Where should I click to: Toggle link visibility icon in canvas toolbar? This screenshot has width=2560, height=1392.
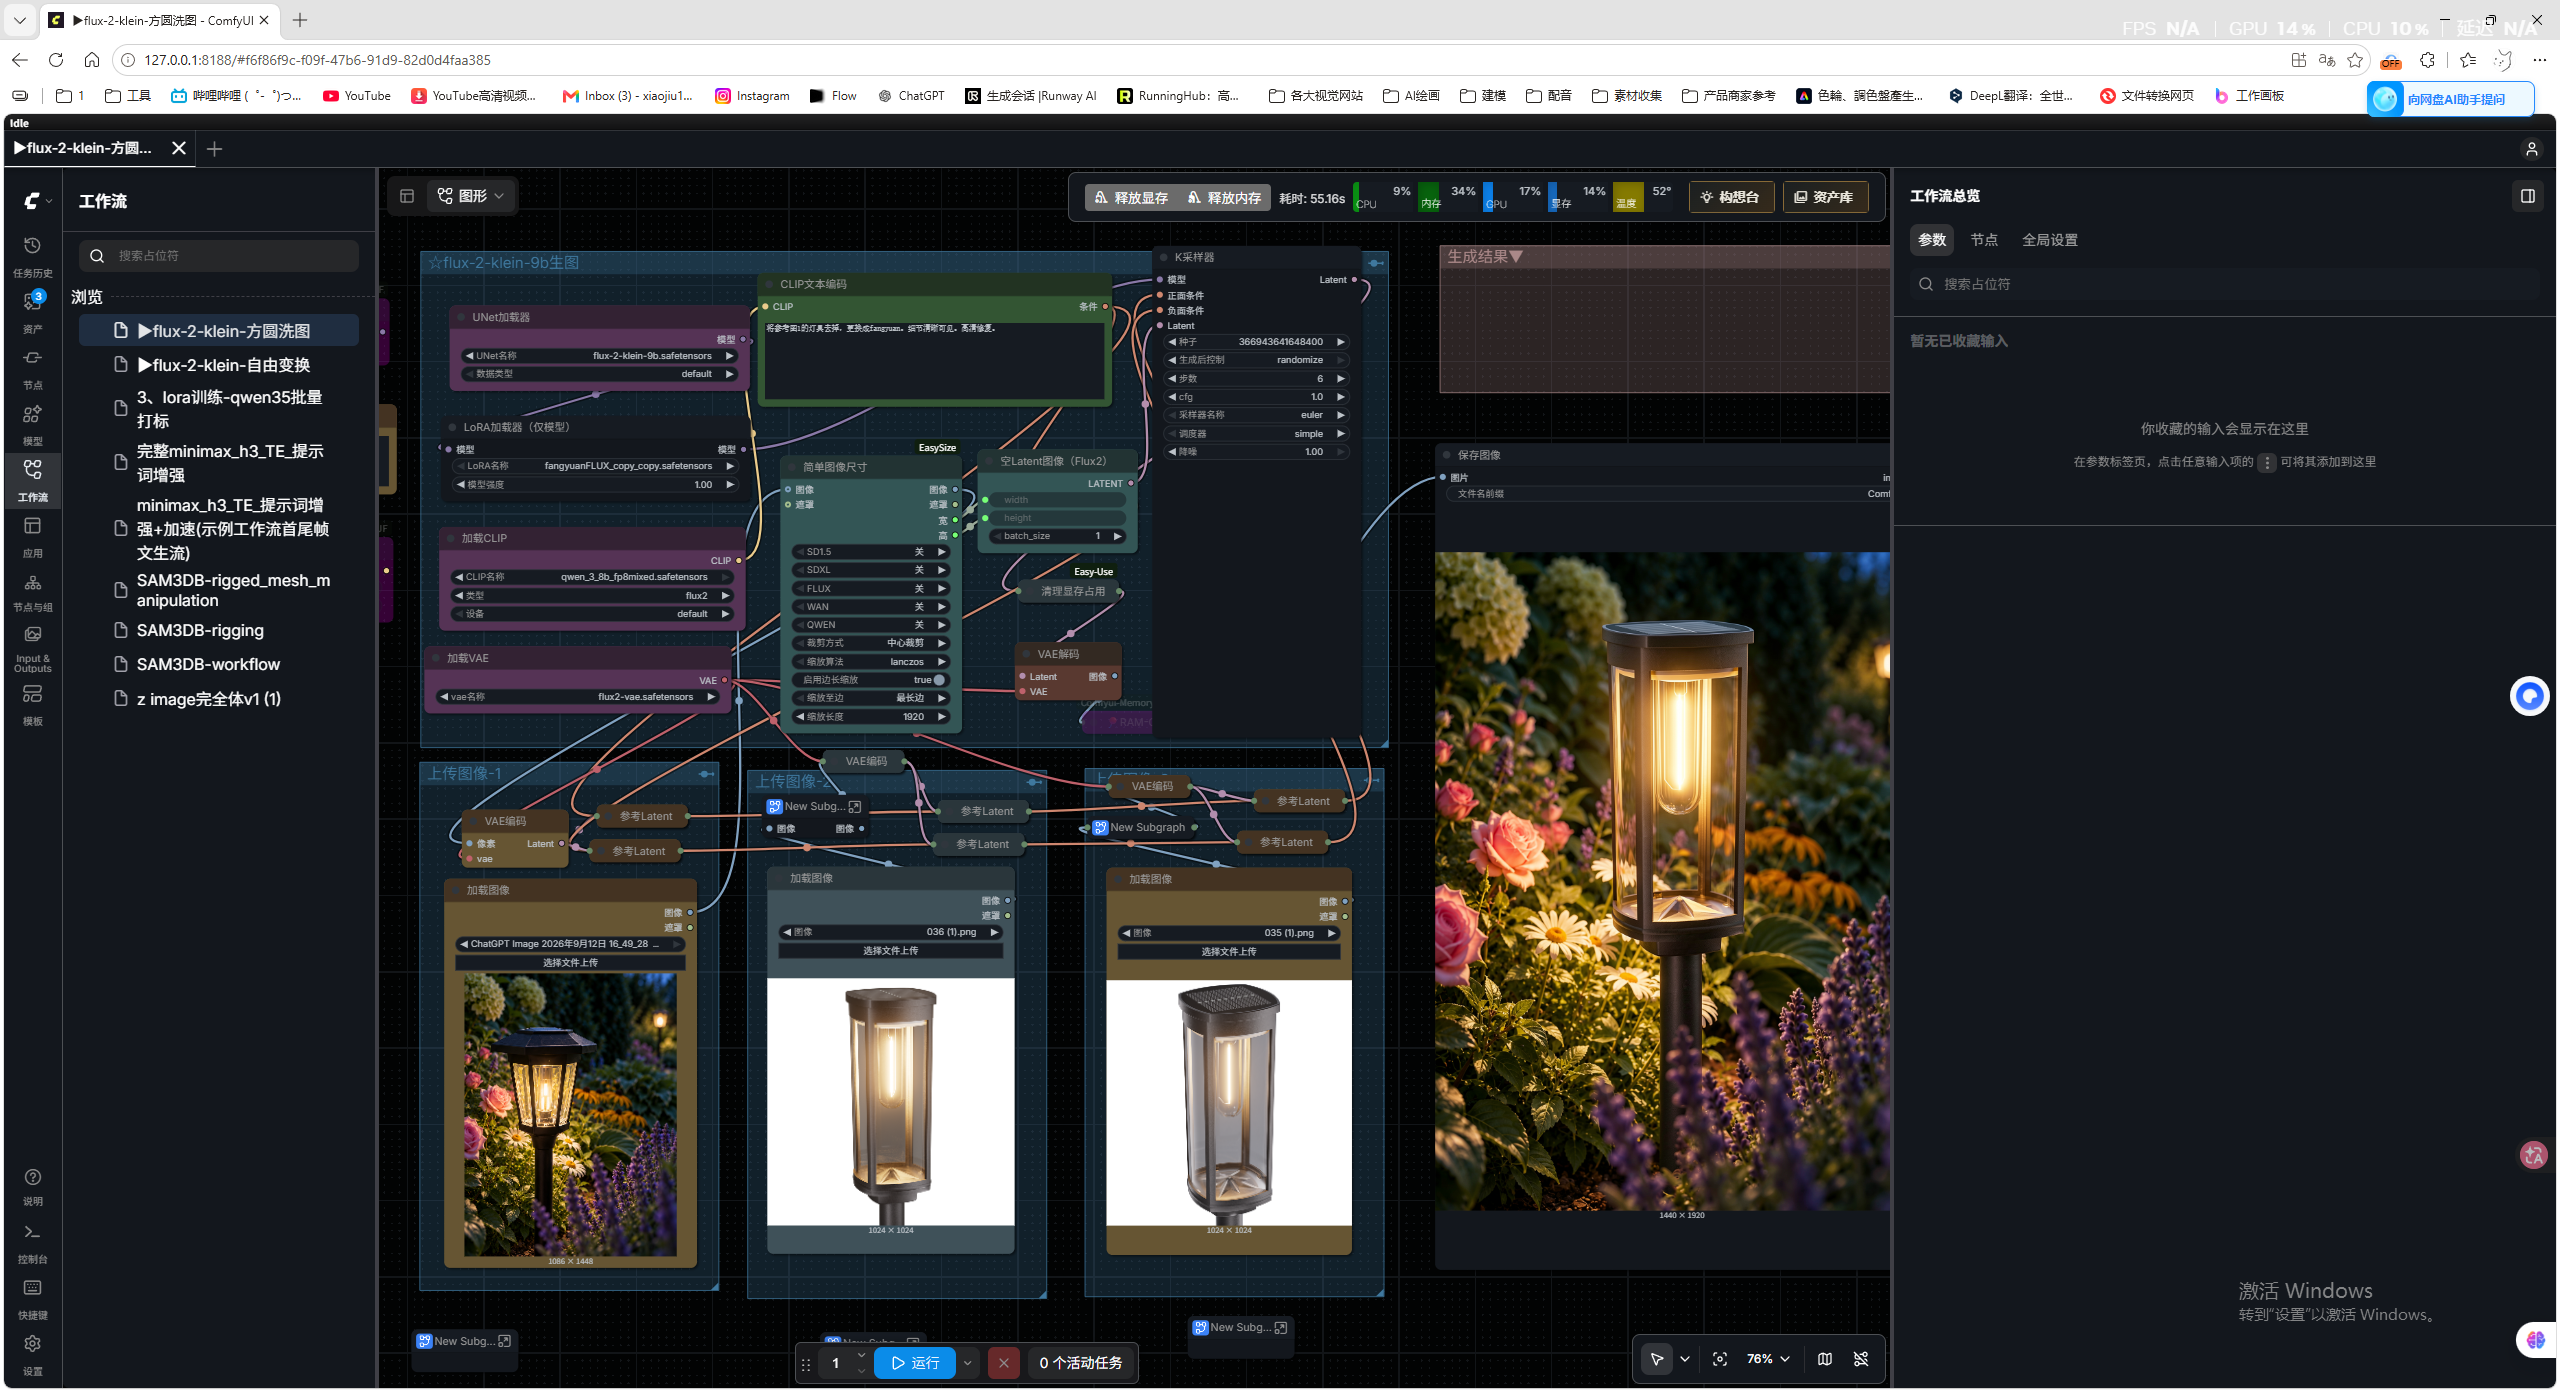coord(1861,1359)
